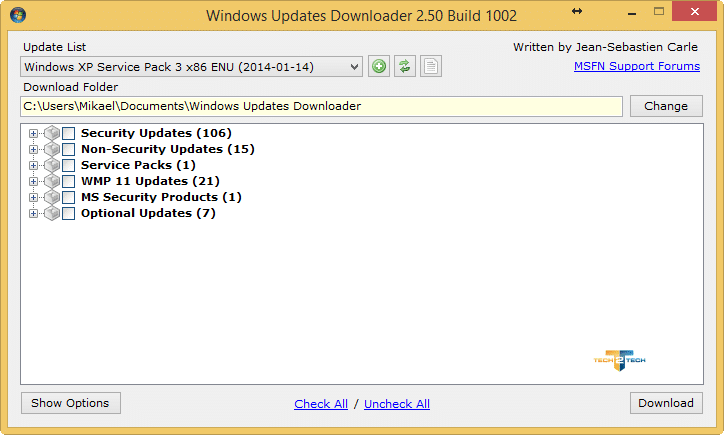Expand the Non-Security Updates tree node
The image size is (724, 435).
tap(33, 149)
